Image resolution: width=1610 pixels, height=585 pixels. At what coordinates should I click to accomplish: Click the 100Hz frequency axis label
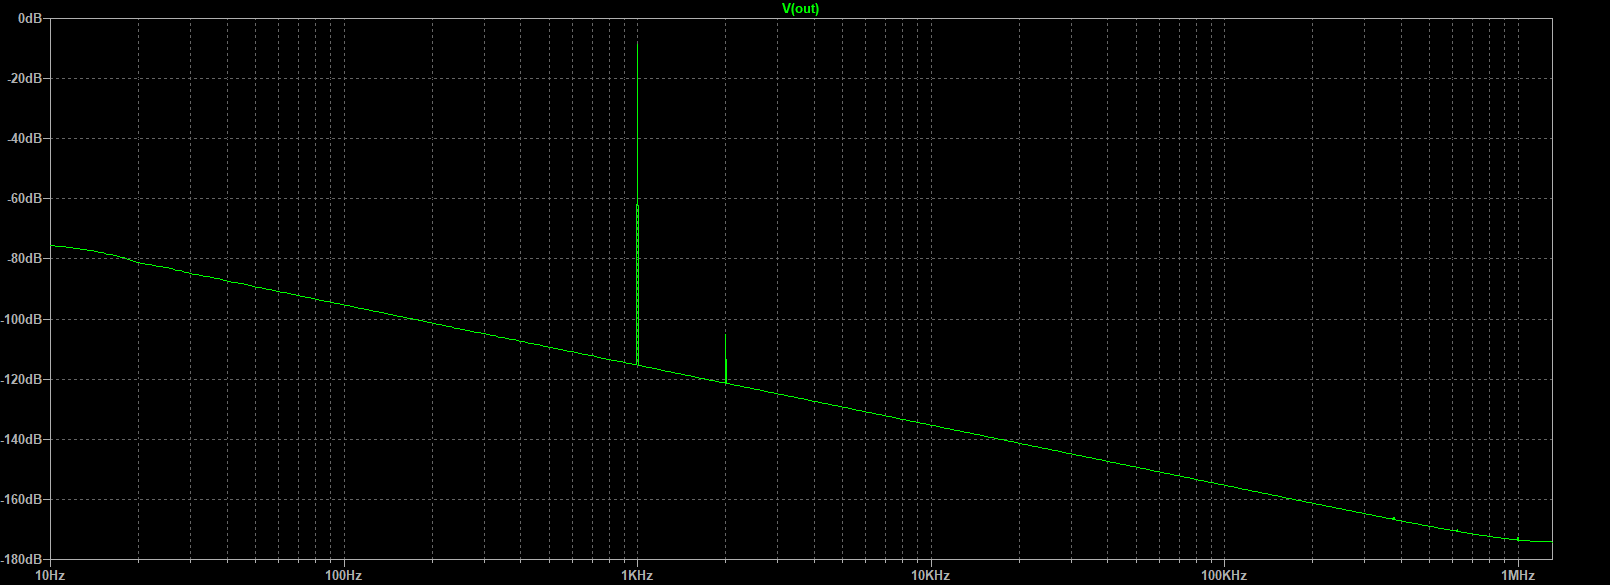(343, 575)
